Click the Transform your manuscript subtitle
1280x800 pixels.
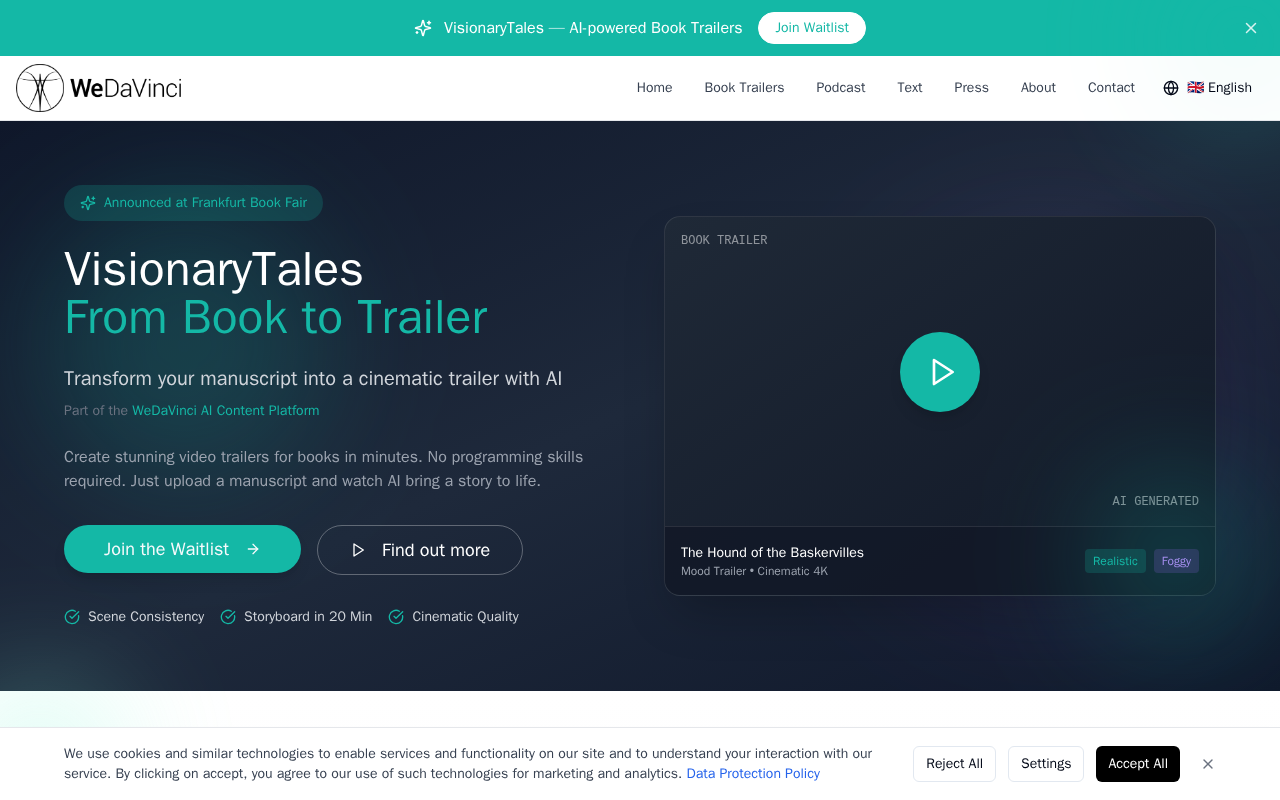(x=313, y=379)
